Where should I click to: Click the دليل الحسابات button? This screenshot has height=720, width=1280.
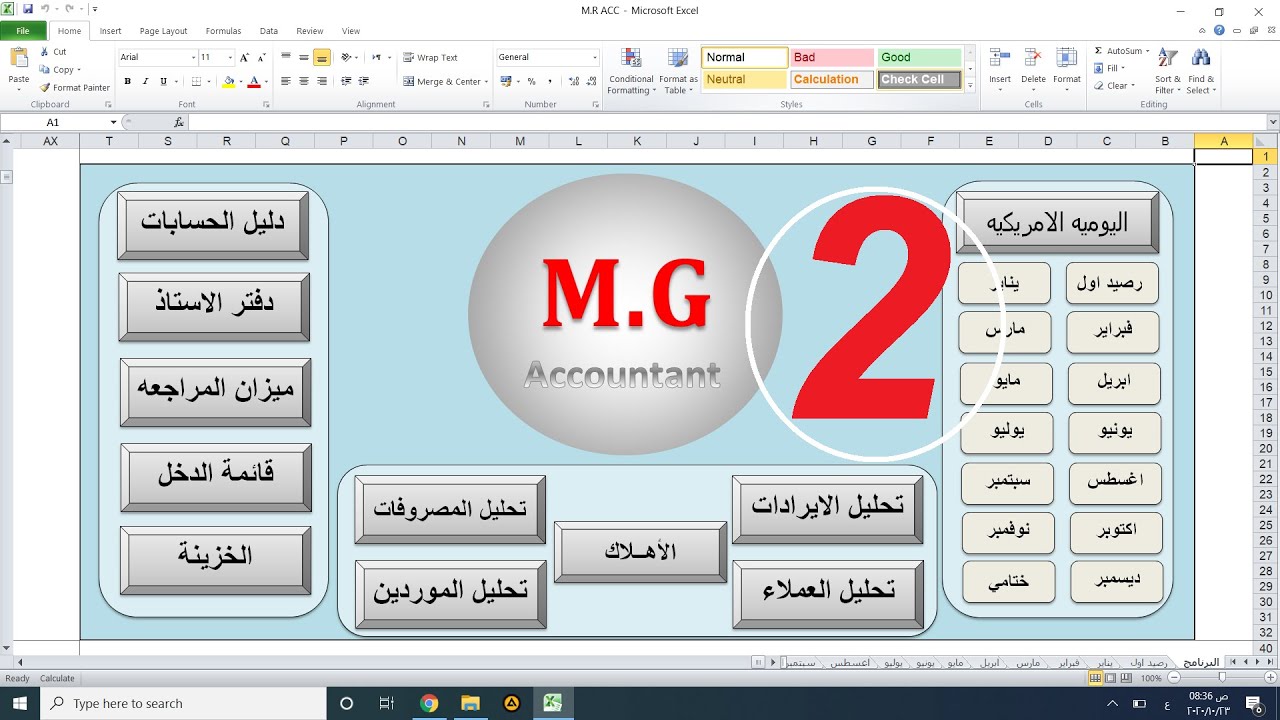click(x=213, y=226)
